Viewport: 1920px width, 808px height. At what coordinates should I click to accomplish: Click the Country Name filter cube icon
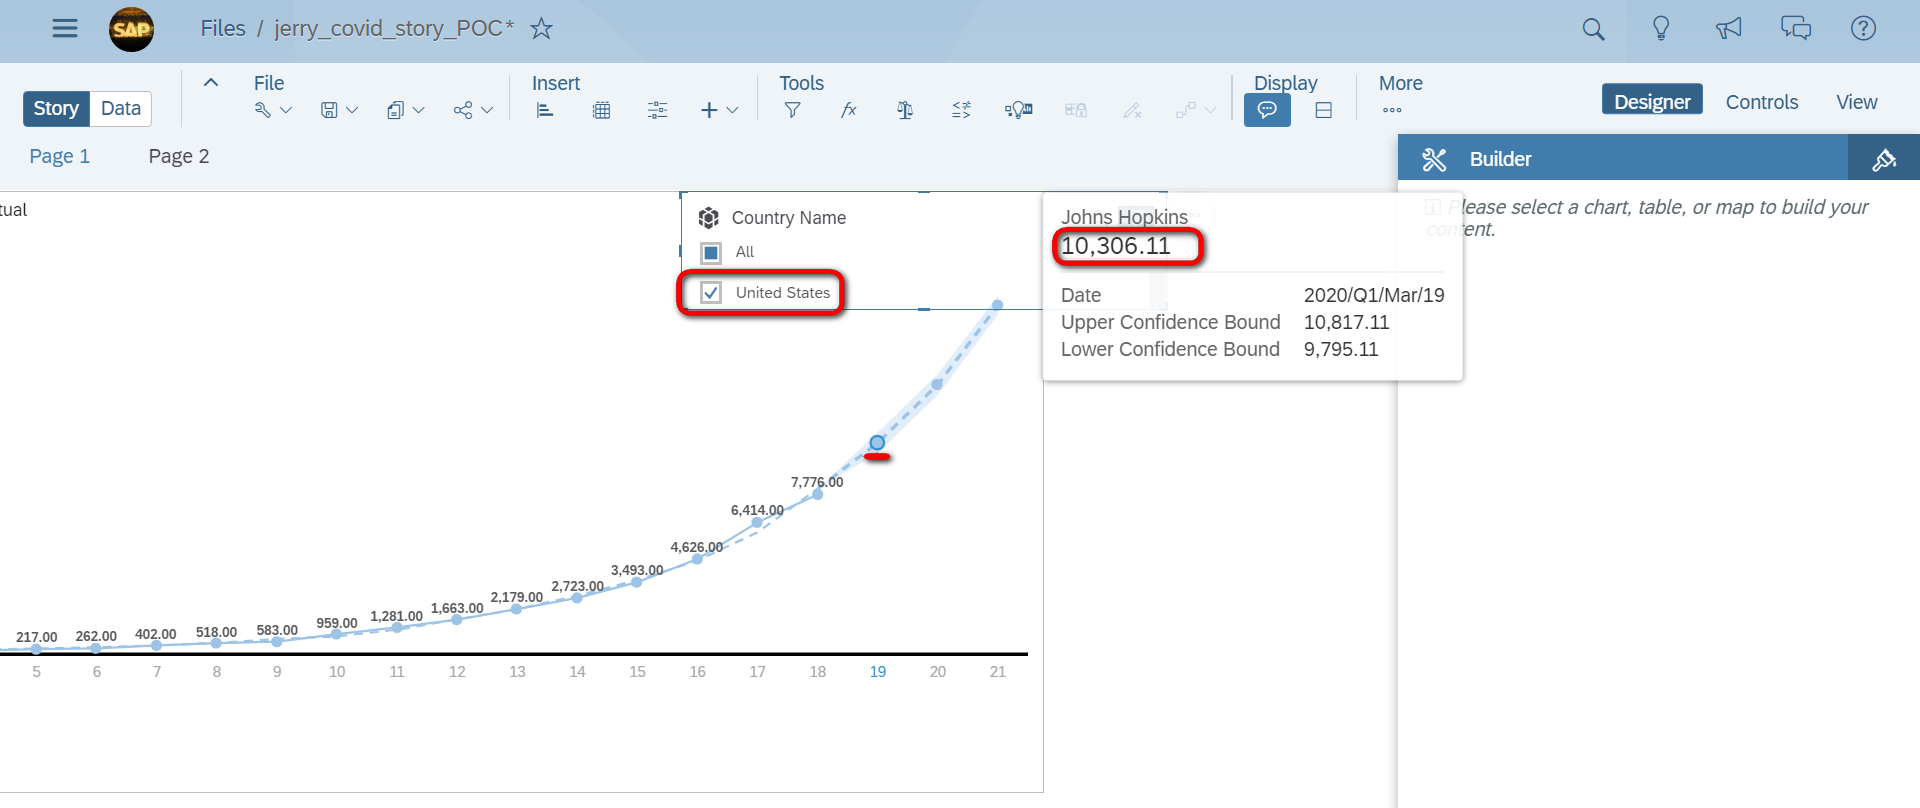pos(709,218)
